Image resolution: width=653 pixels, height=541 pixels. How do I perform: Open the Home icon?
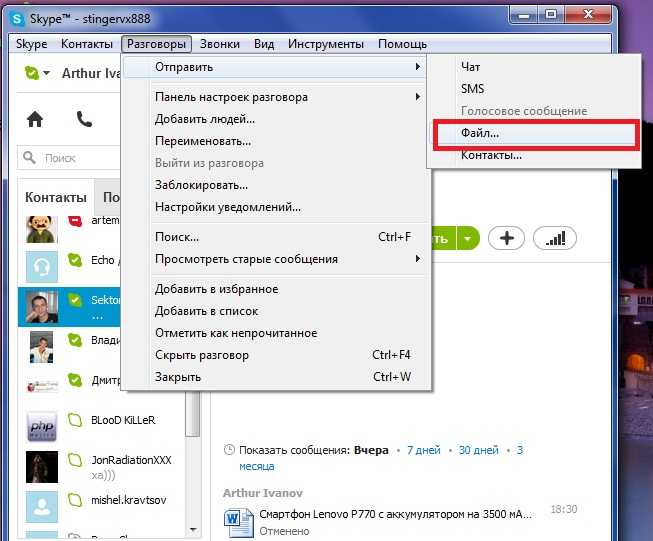tap(35, 120)
